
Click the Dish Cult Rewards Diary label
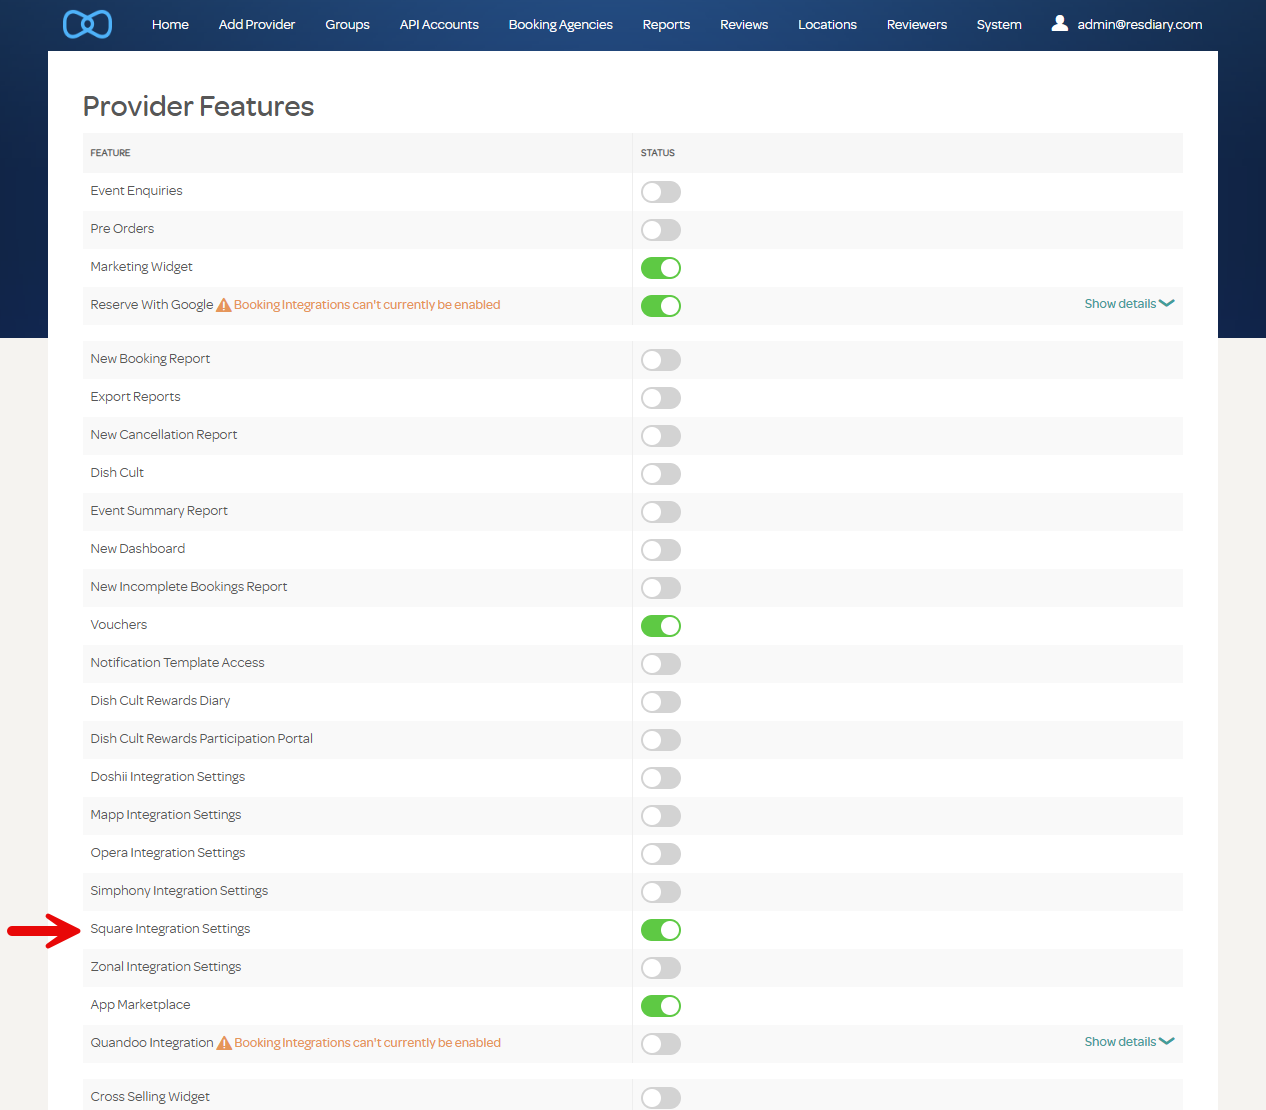tap(160, 701)
